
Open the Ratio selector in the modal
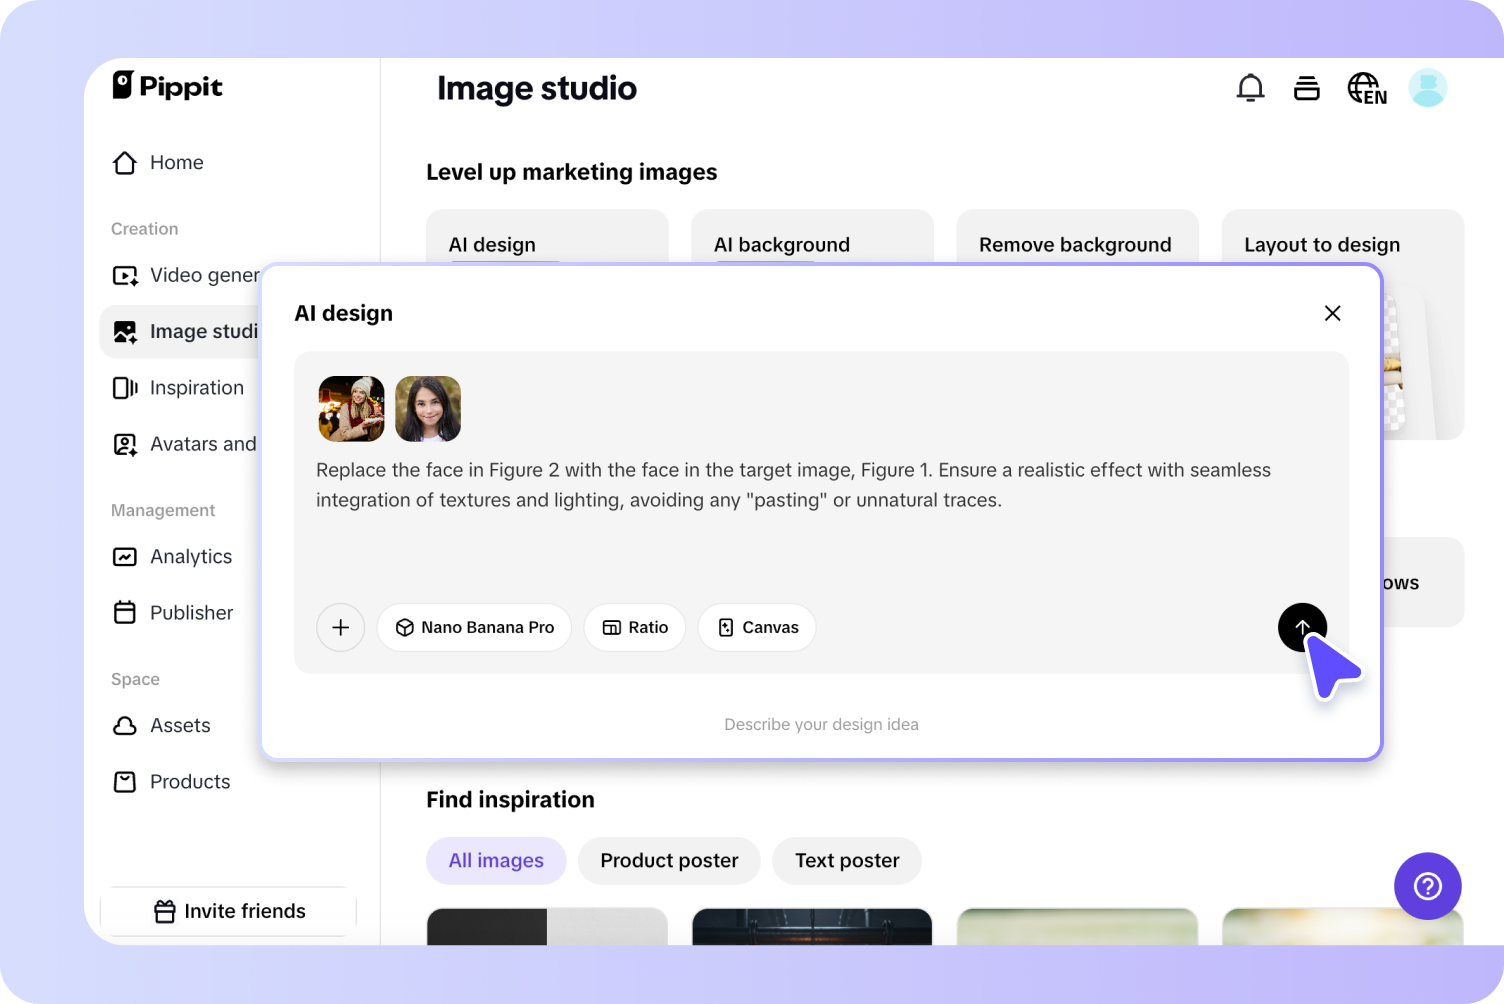point(634,627)
